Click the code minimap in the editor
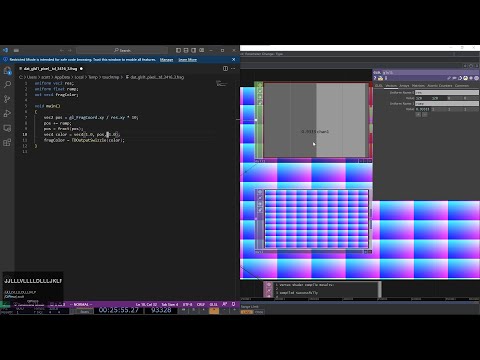Viewport: 480px width, 360px height. (221, 83)
